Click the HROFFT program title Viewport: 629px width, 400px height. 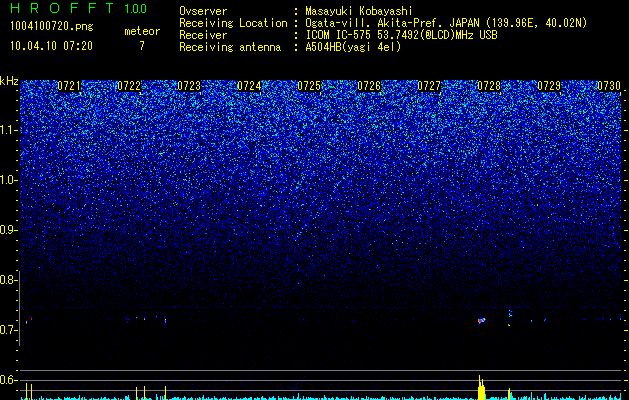62,8
